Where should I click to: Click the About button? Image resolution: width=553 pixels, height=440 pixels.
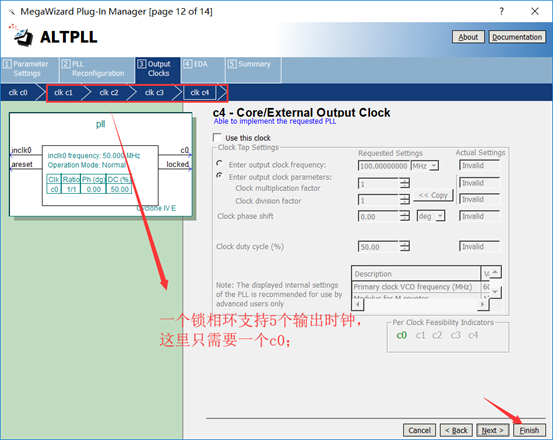coord(468,37)
